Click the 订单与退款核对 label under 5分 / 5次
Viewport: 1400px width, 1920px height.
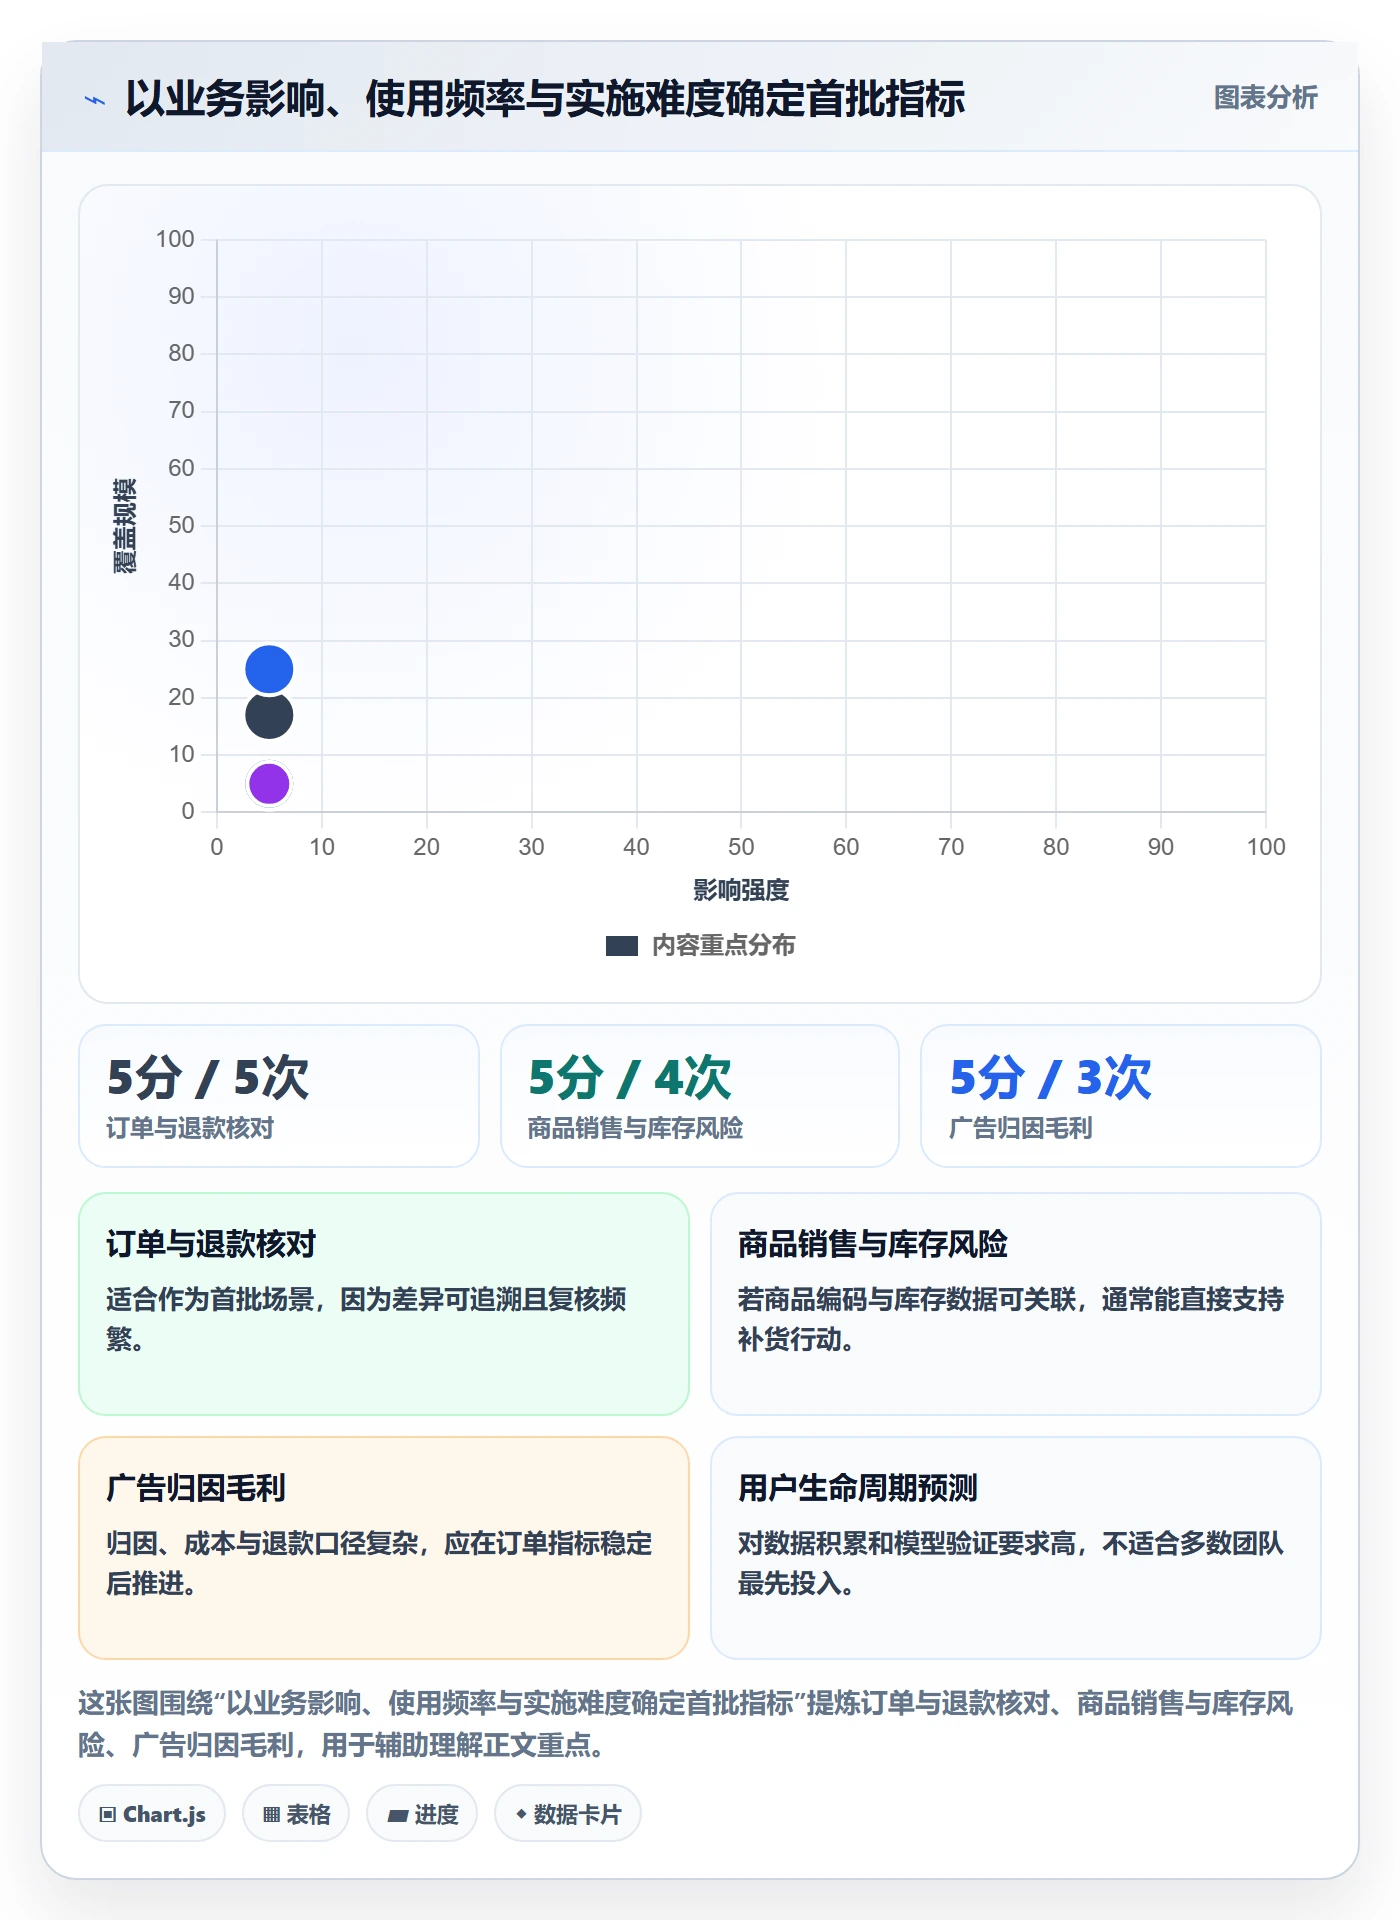pos(190,1128)
